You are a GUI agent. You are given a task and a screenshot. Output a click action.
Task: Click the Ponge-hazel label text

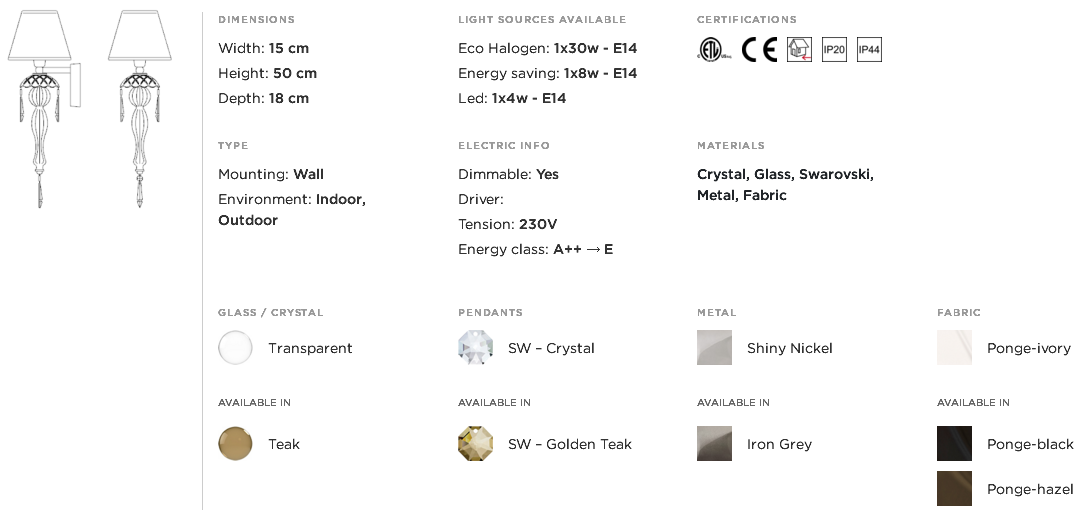tap(1030, 490)
